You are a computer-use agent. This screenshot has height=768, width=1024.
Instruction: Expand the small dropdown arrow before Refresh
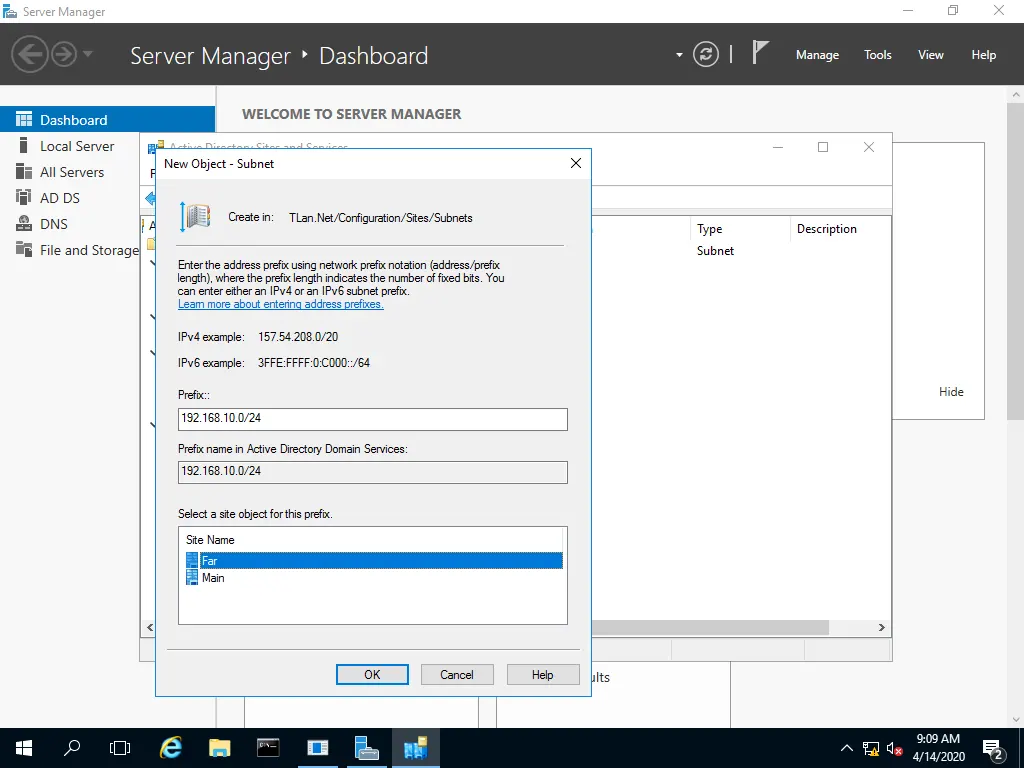click(x=679, y=55)
